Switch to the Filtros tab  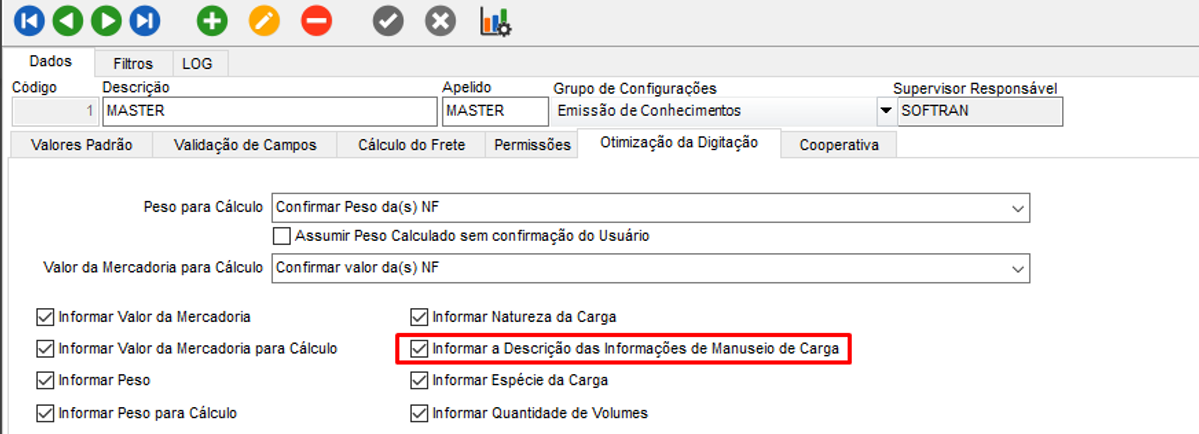[x=133, y=63]
